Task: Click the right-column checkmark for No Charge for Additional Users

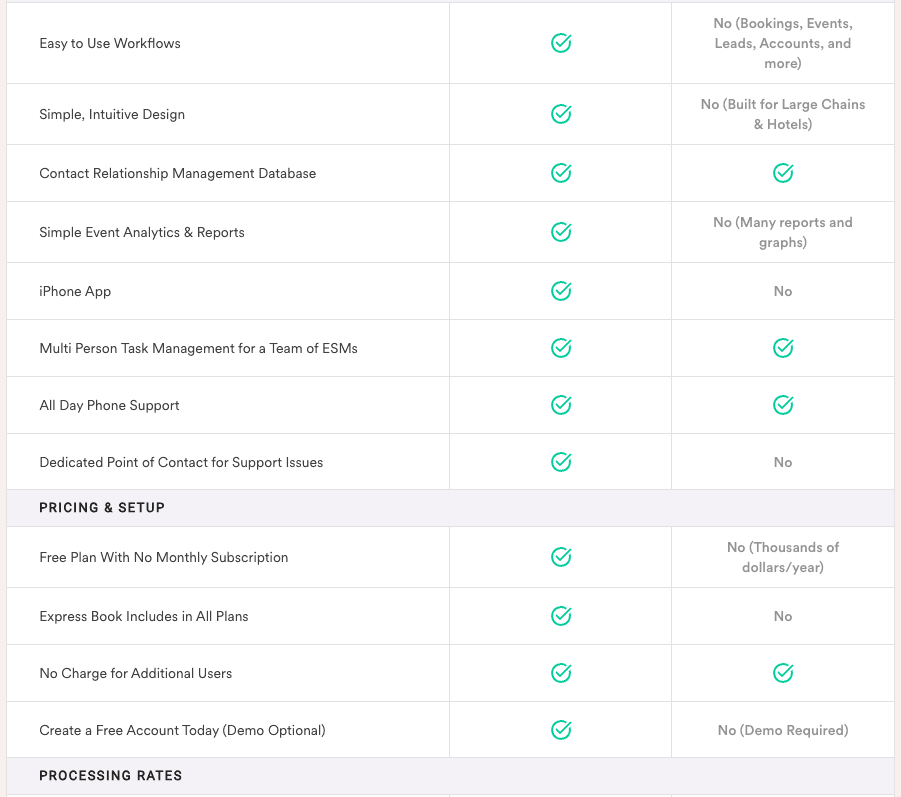Action: point(783,673)
